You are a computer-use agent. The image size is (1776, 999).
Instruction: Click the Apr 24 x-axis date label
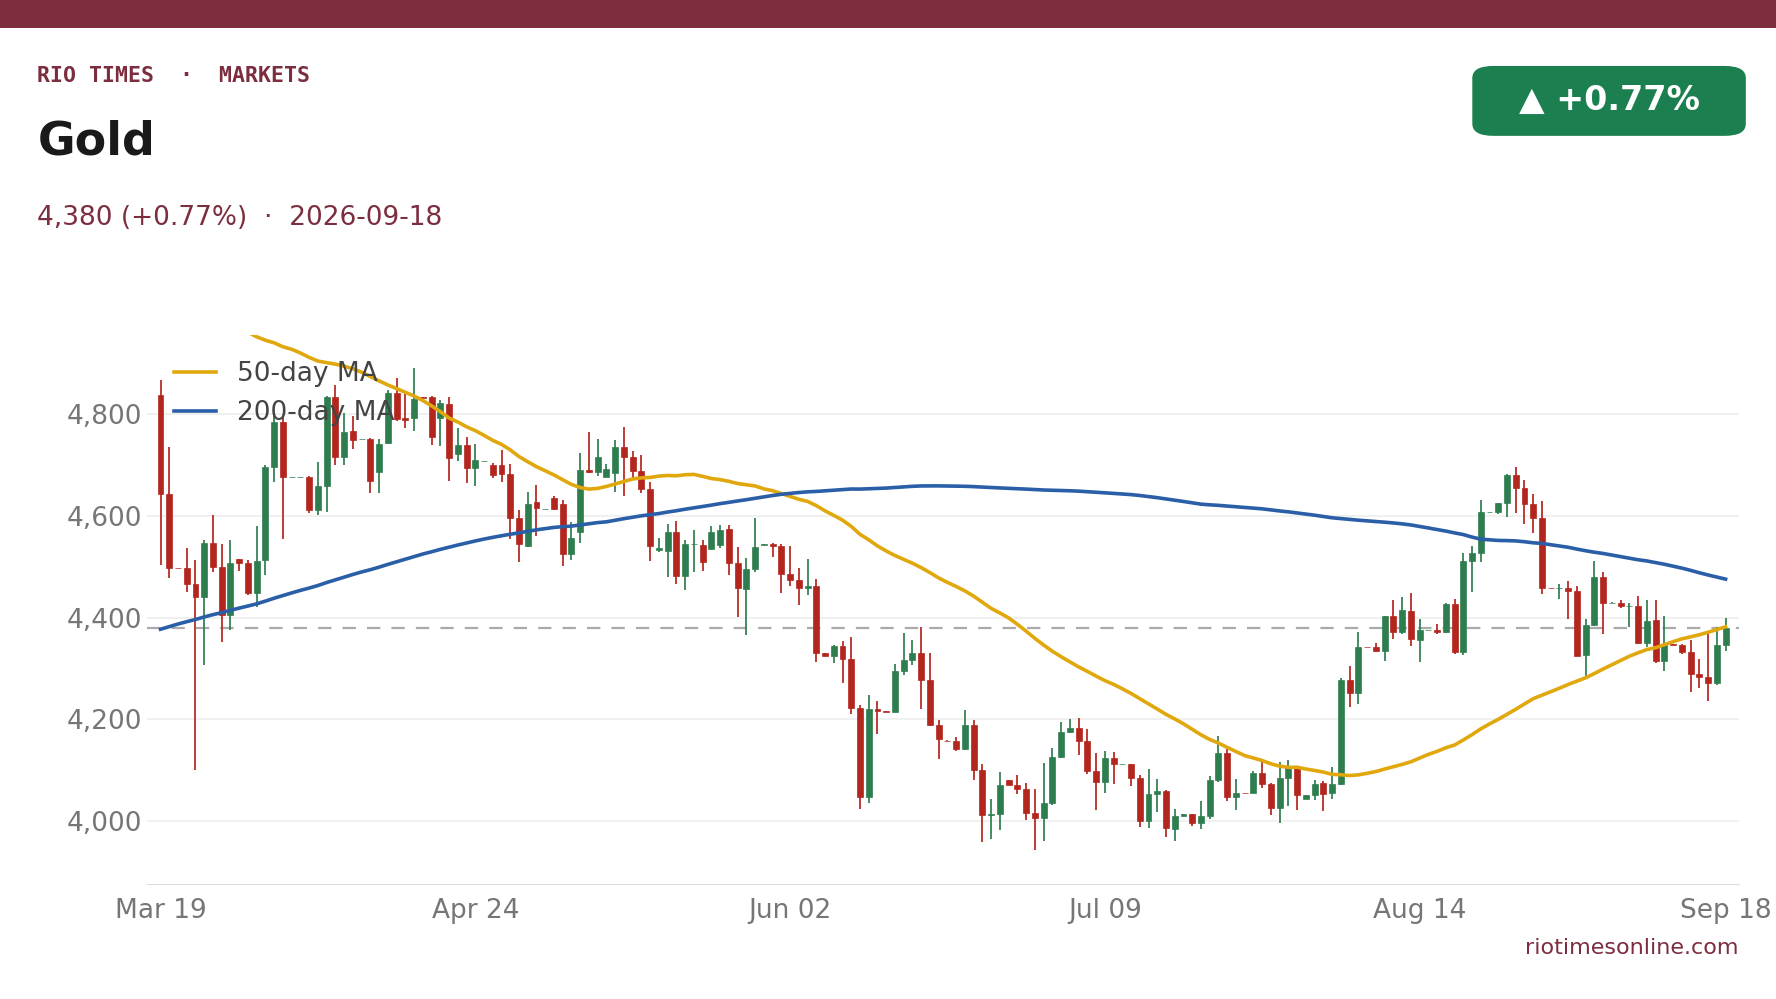click(476, 910)
